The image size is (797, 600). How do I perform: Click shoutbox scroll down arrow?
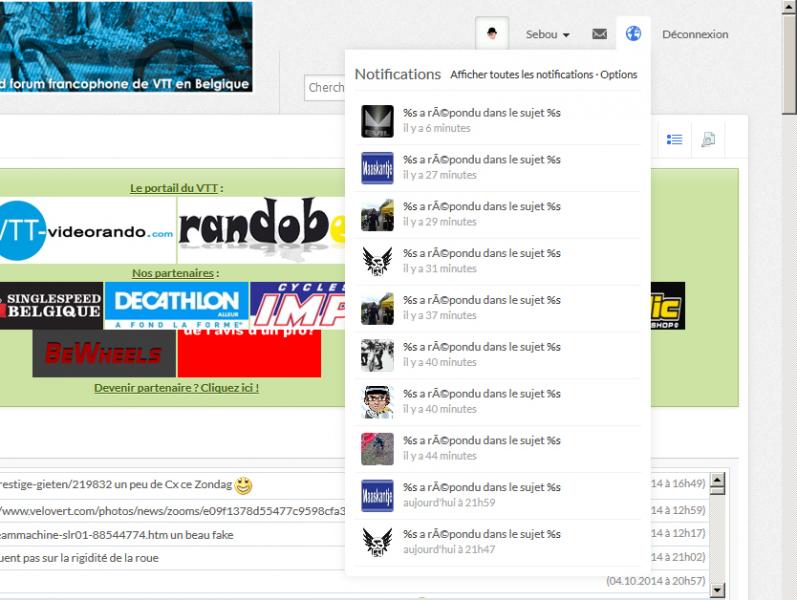(717, 590)
